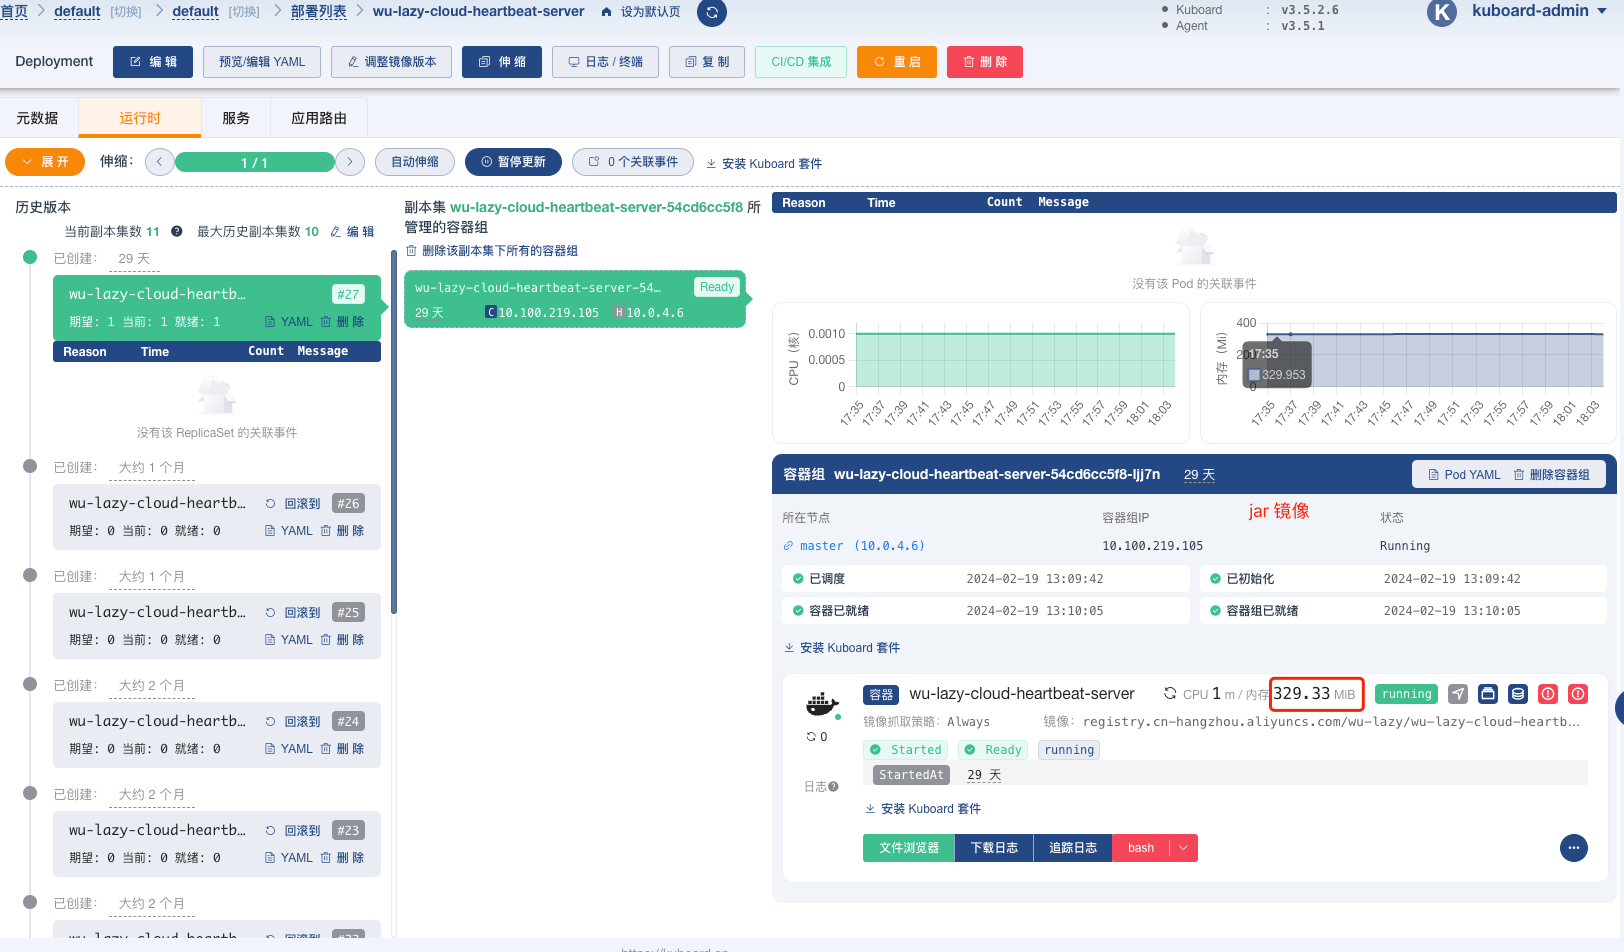Click the database stack icon in container row
Screen dimensions: 1624x952
(x=1518, y=694)
